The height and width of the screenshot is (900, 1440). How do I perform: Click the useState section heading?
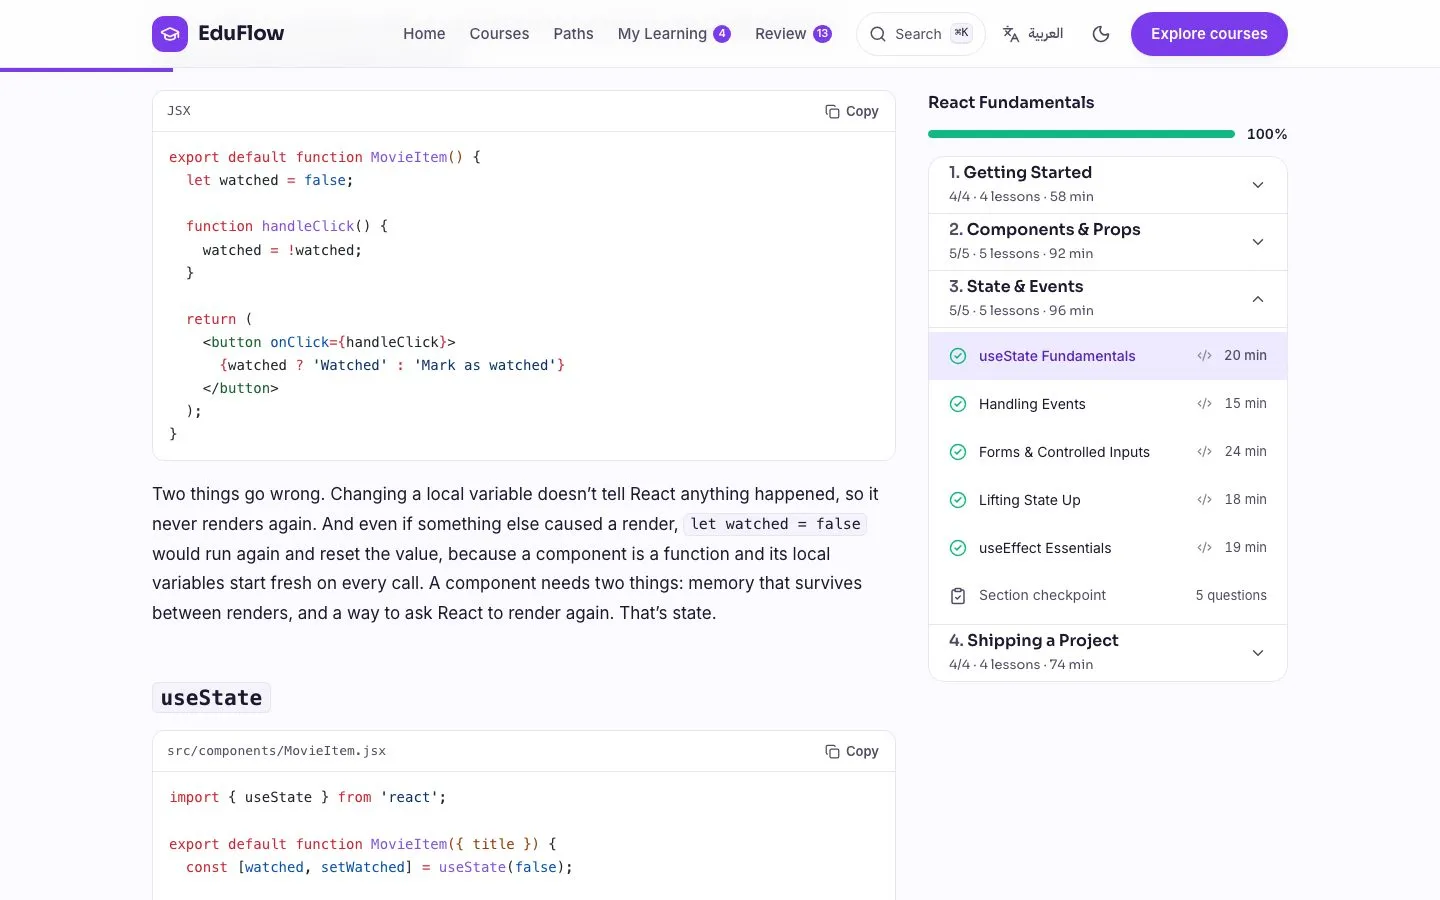pos(211,698)
